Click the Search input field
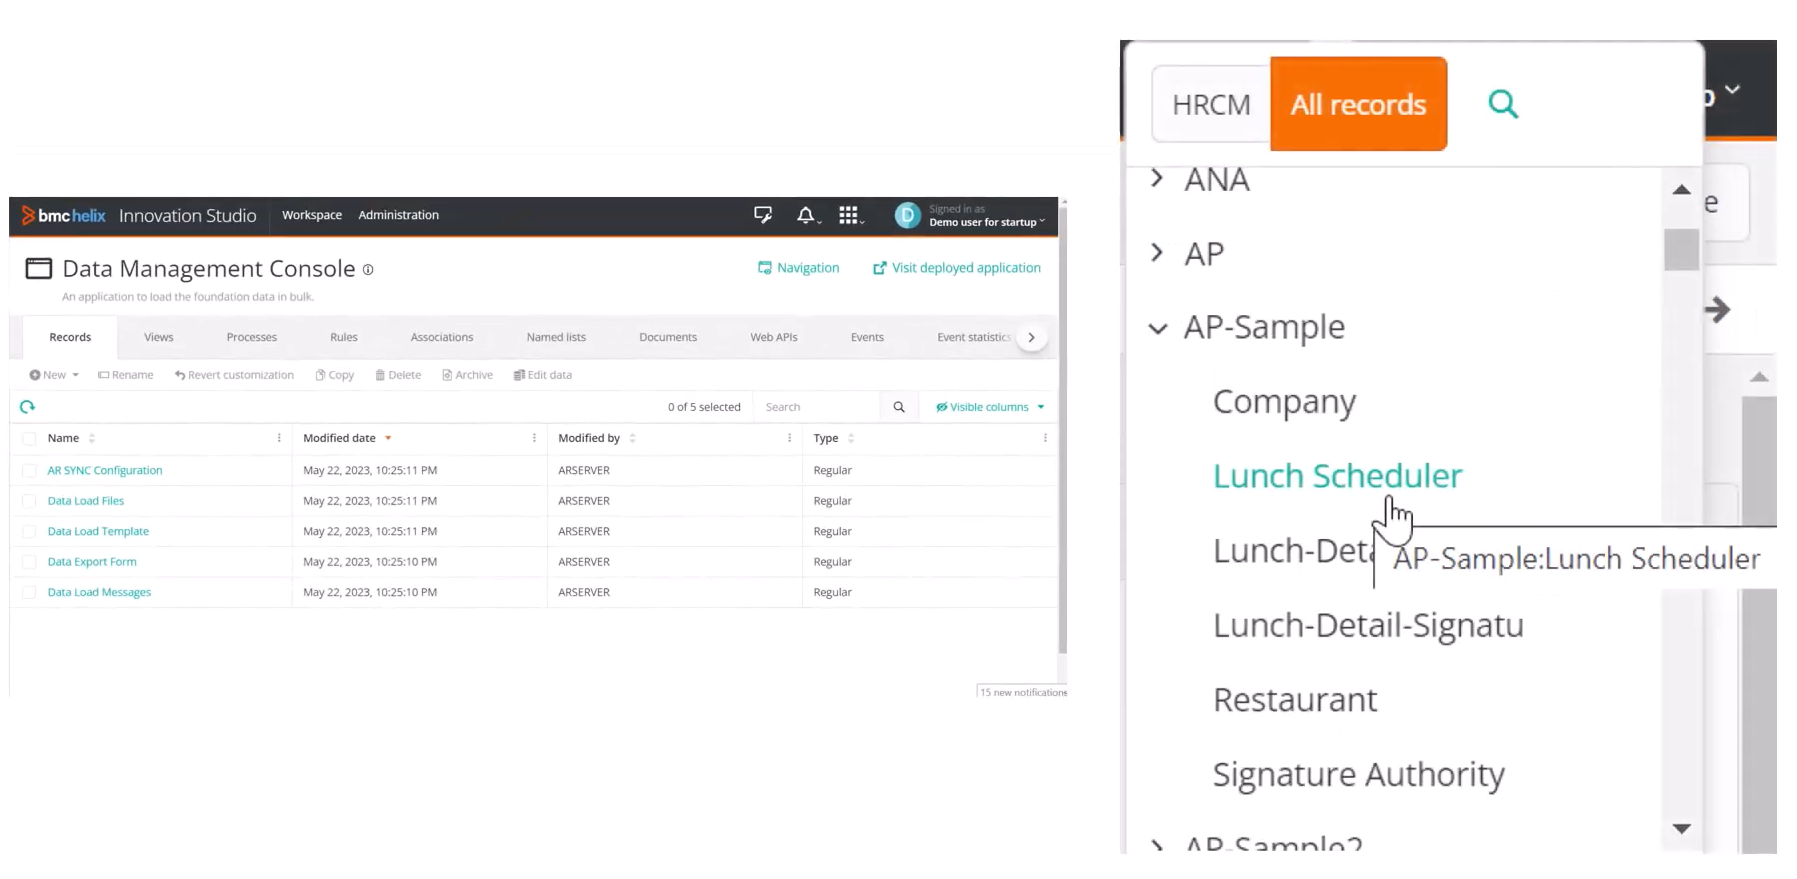This screenshot has height=879, width=1797. coord(817,407)
